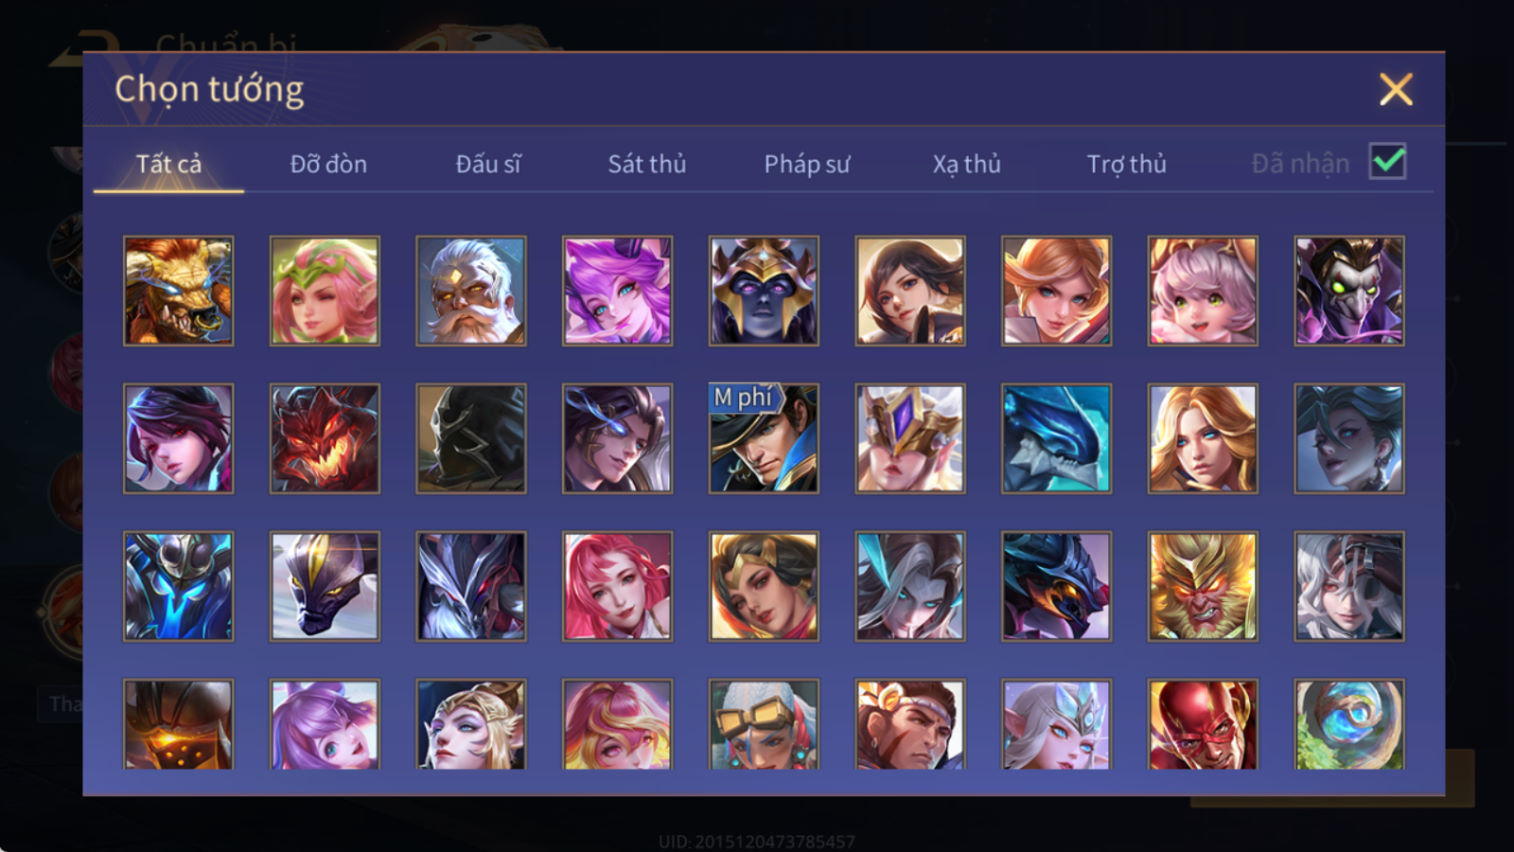Toggle the "Đã nhận" checkbox
Screen dimensions: 1514x852
click(x=1388, y=161)
